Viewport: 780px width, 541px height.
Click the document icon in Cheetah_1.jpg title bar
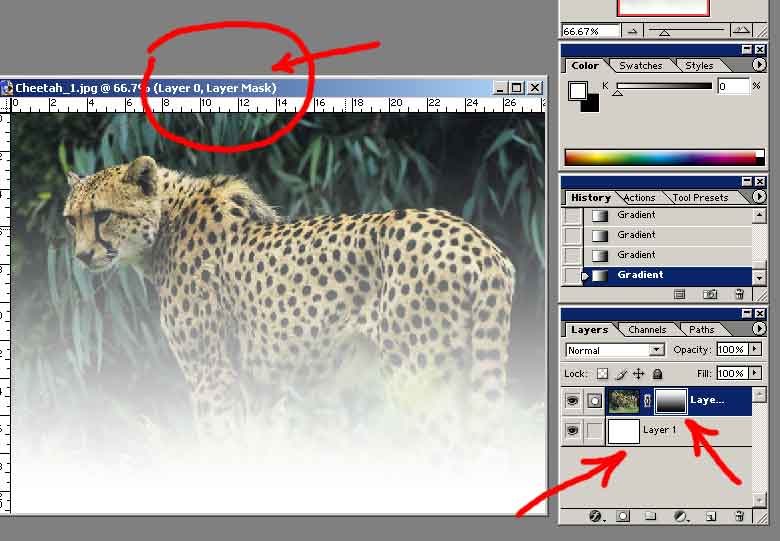pos(6,88)
